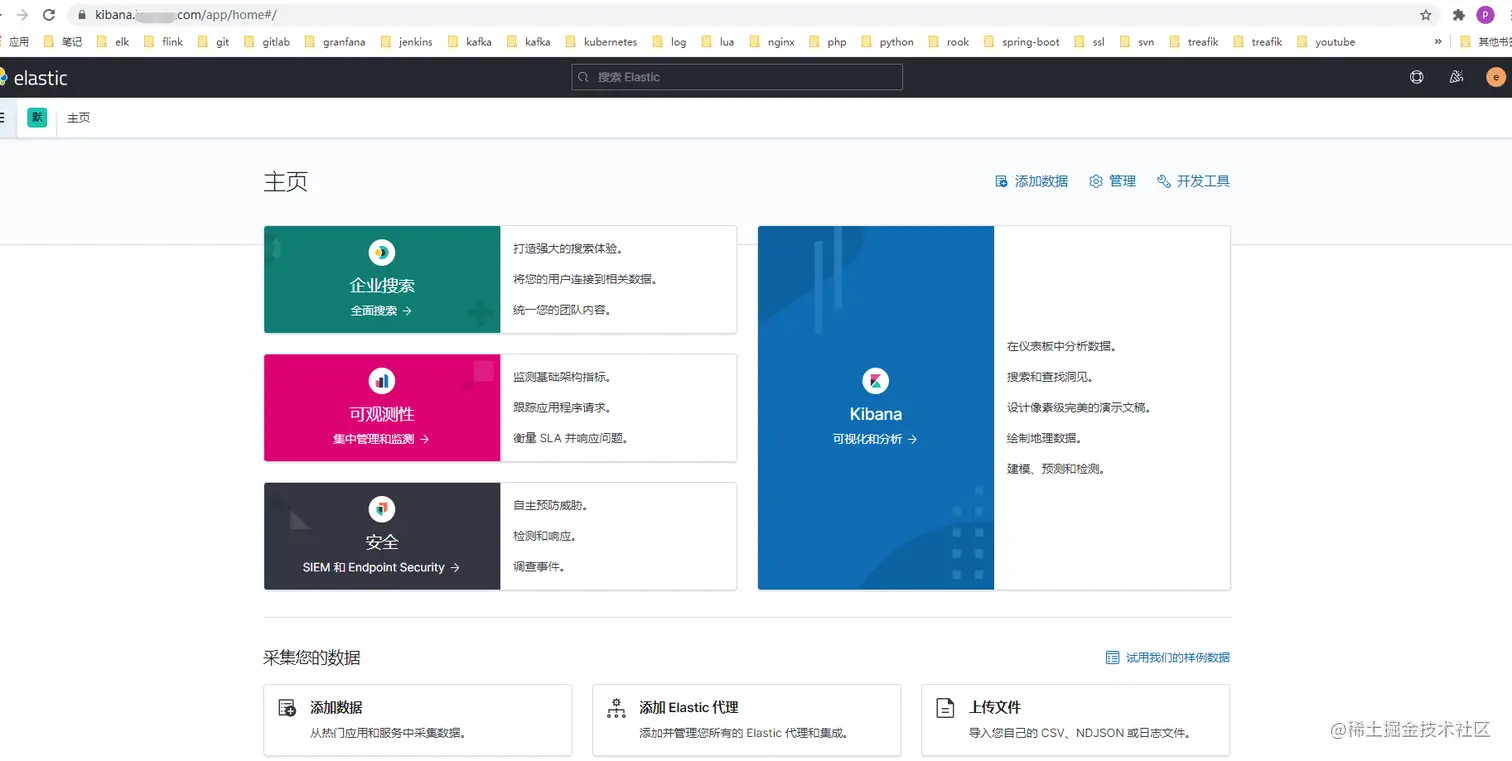Viewport: 1512px width, 761px height.
Task: Open the youtube bookmark folder
Action: coord(1326,42)
